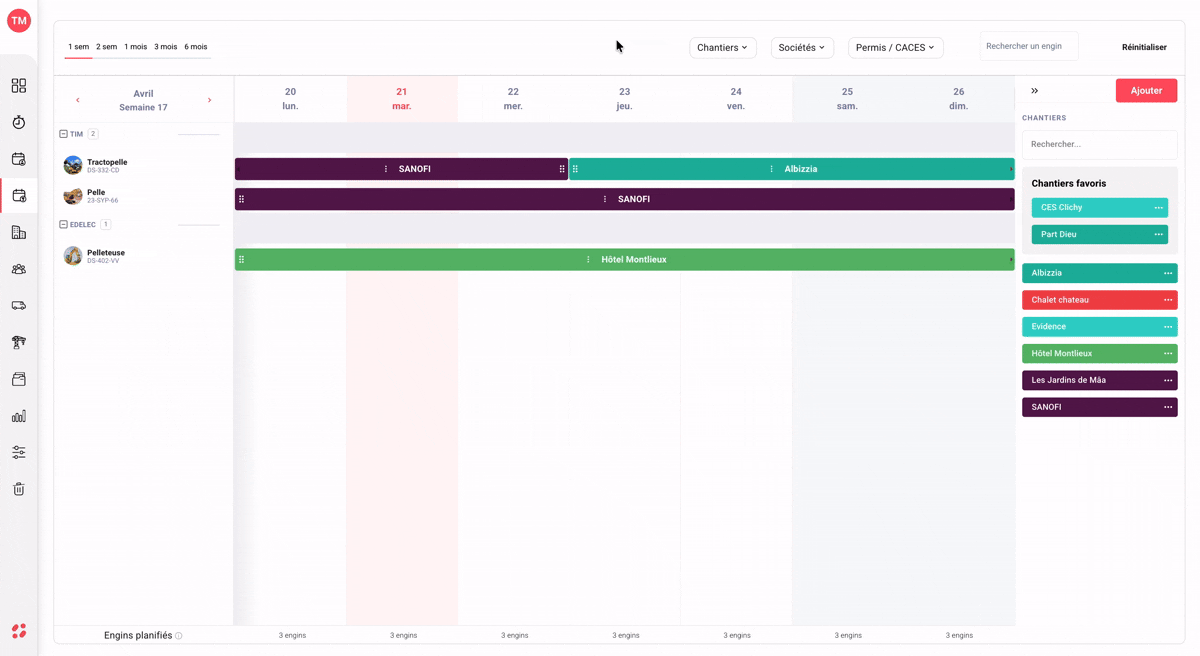The image size is (1200, 656).
Task: Grab drag handle at start of Albizzia bar
Action: point(575,169)
